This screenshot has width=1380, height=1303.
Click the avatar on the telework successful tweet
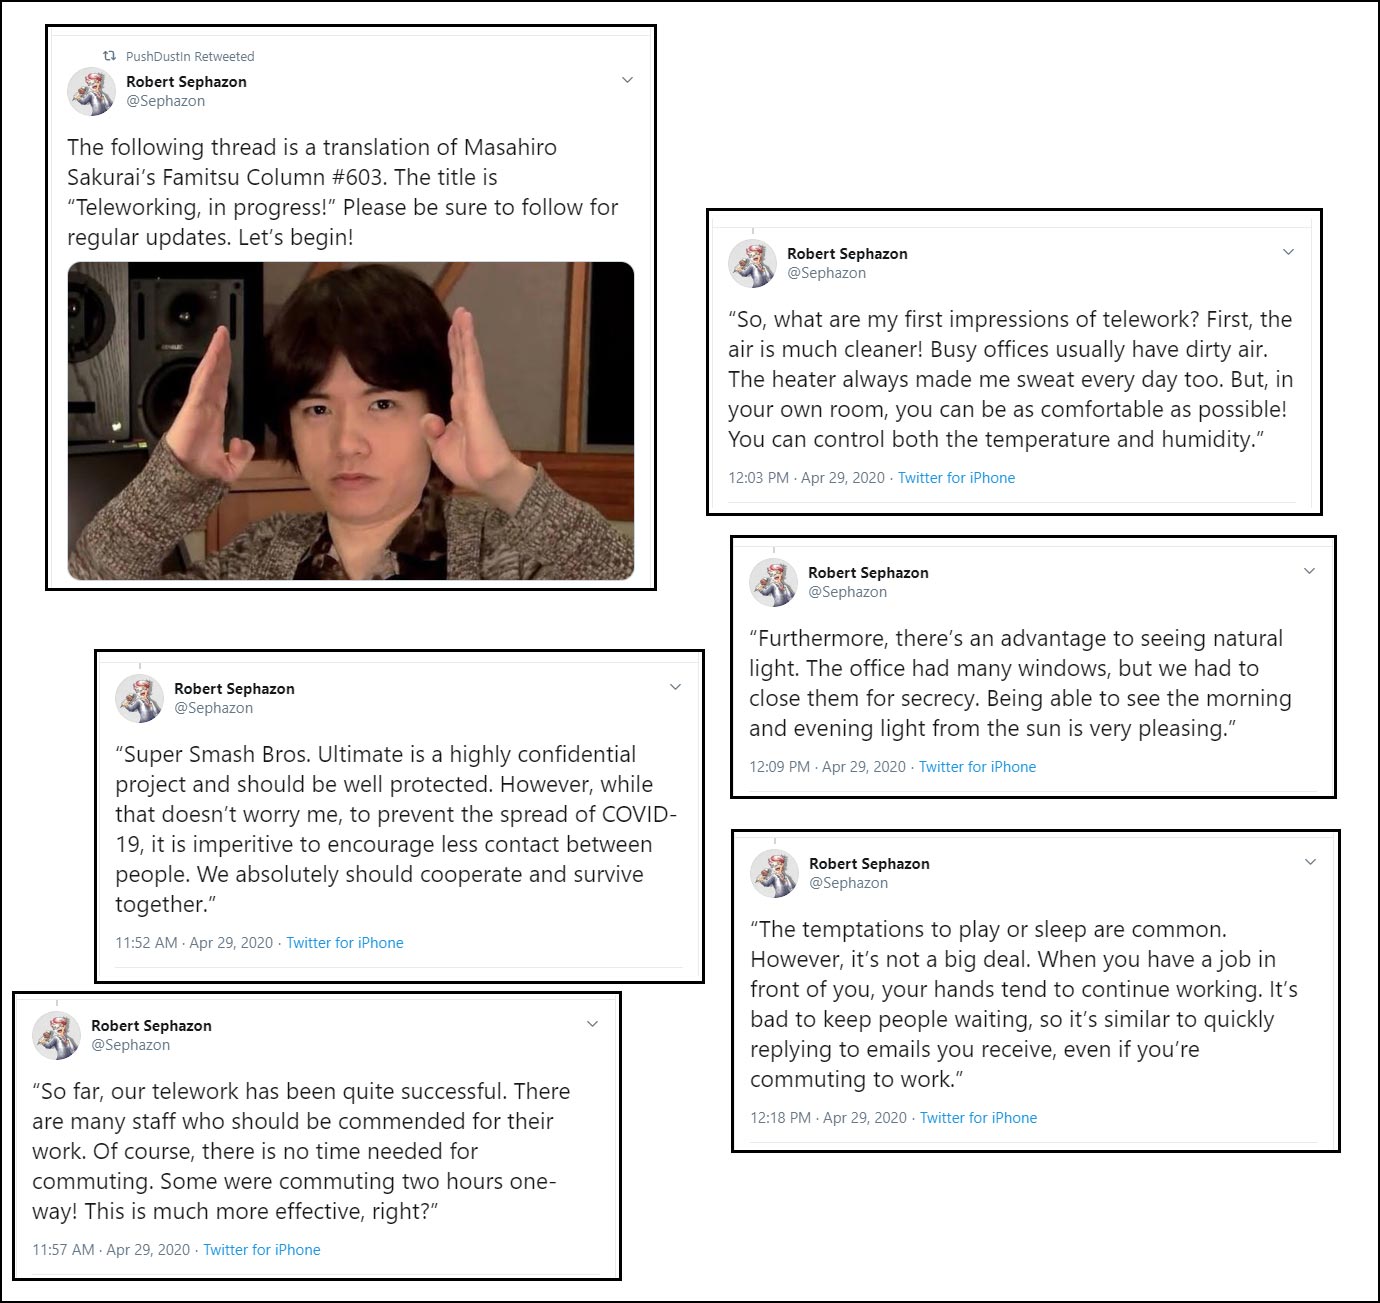tap(56, 1033)
